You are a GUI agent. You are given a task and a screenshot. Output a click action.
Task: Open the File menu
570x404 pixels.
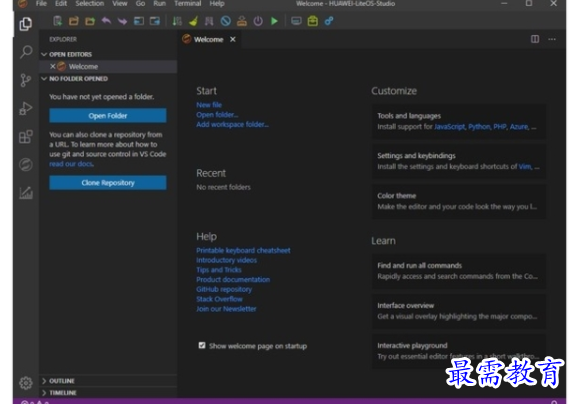point(41,4)
